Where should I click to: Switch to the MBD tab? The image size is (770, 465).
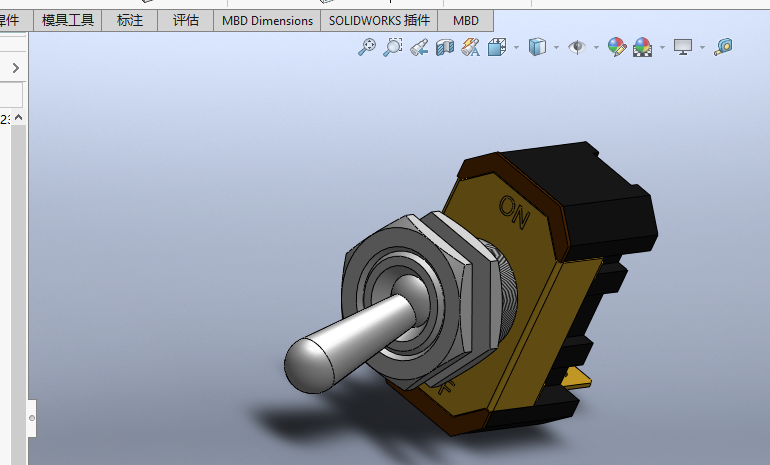point(466,21)
